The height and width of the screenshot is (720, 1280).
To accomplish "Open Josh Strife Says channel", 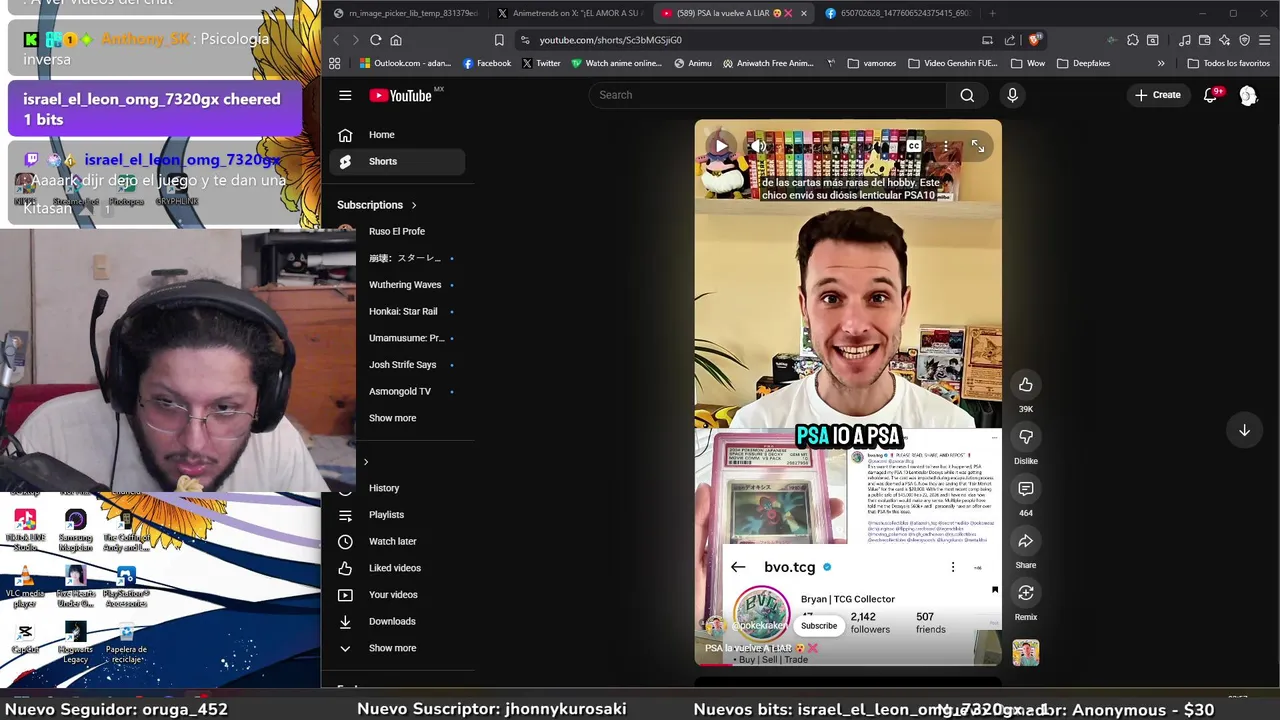I will [402, 365].
